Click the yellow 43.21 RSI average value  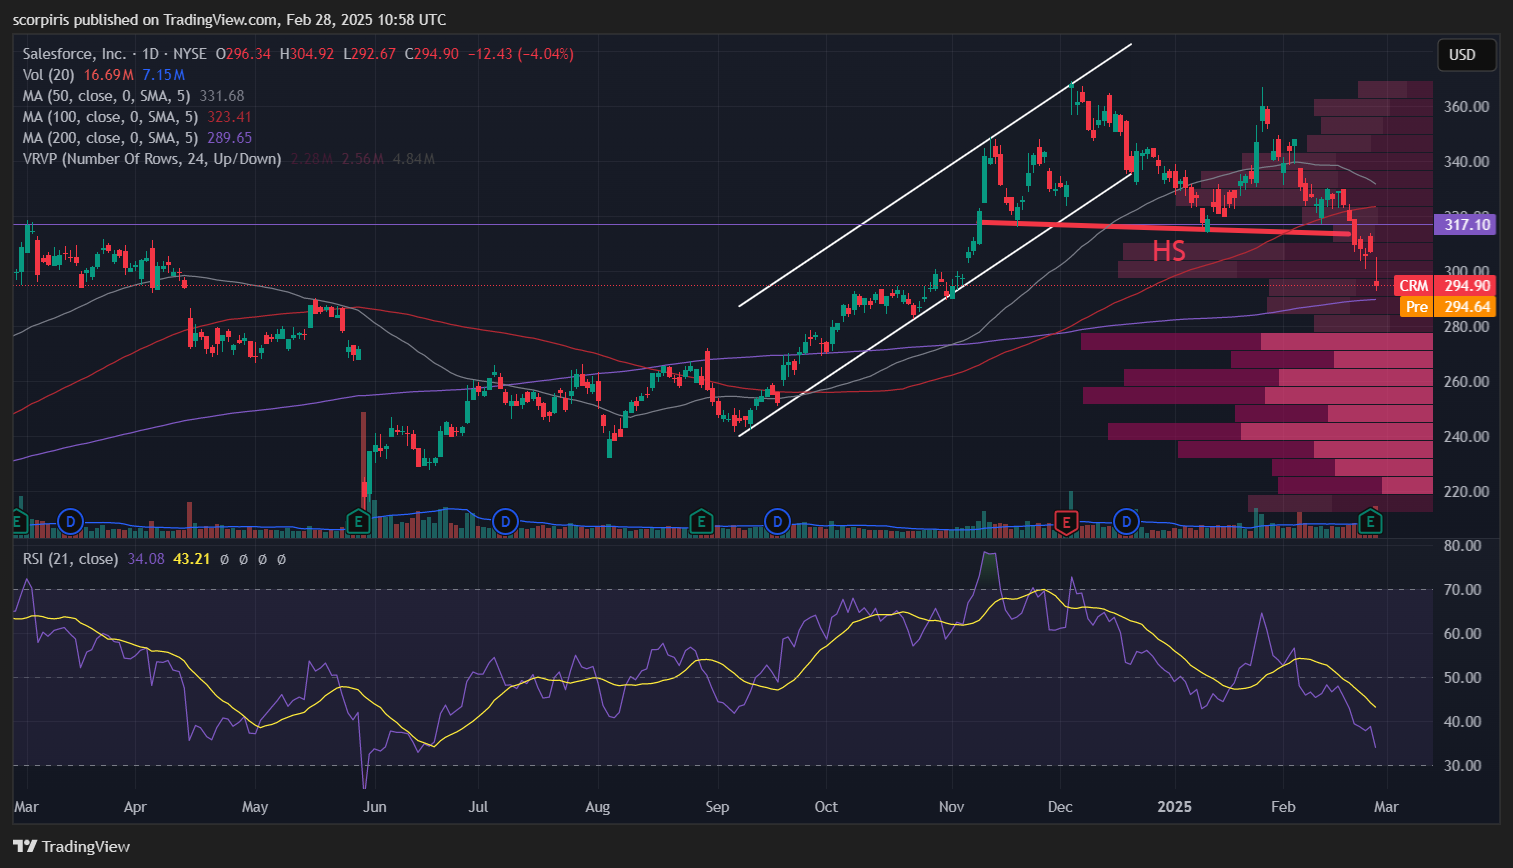pyautogui.click(x=192, y=559)
